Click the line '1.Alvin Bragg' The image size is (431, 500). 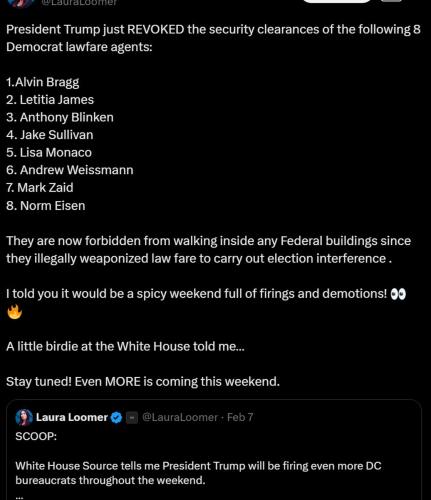[43, 82]
